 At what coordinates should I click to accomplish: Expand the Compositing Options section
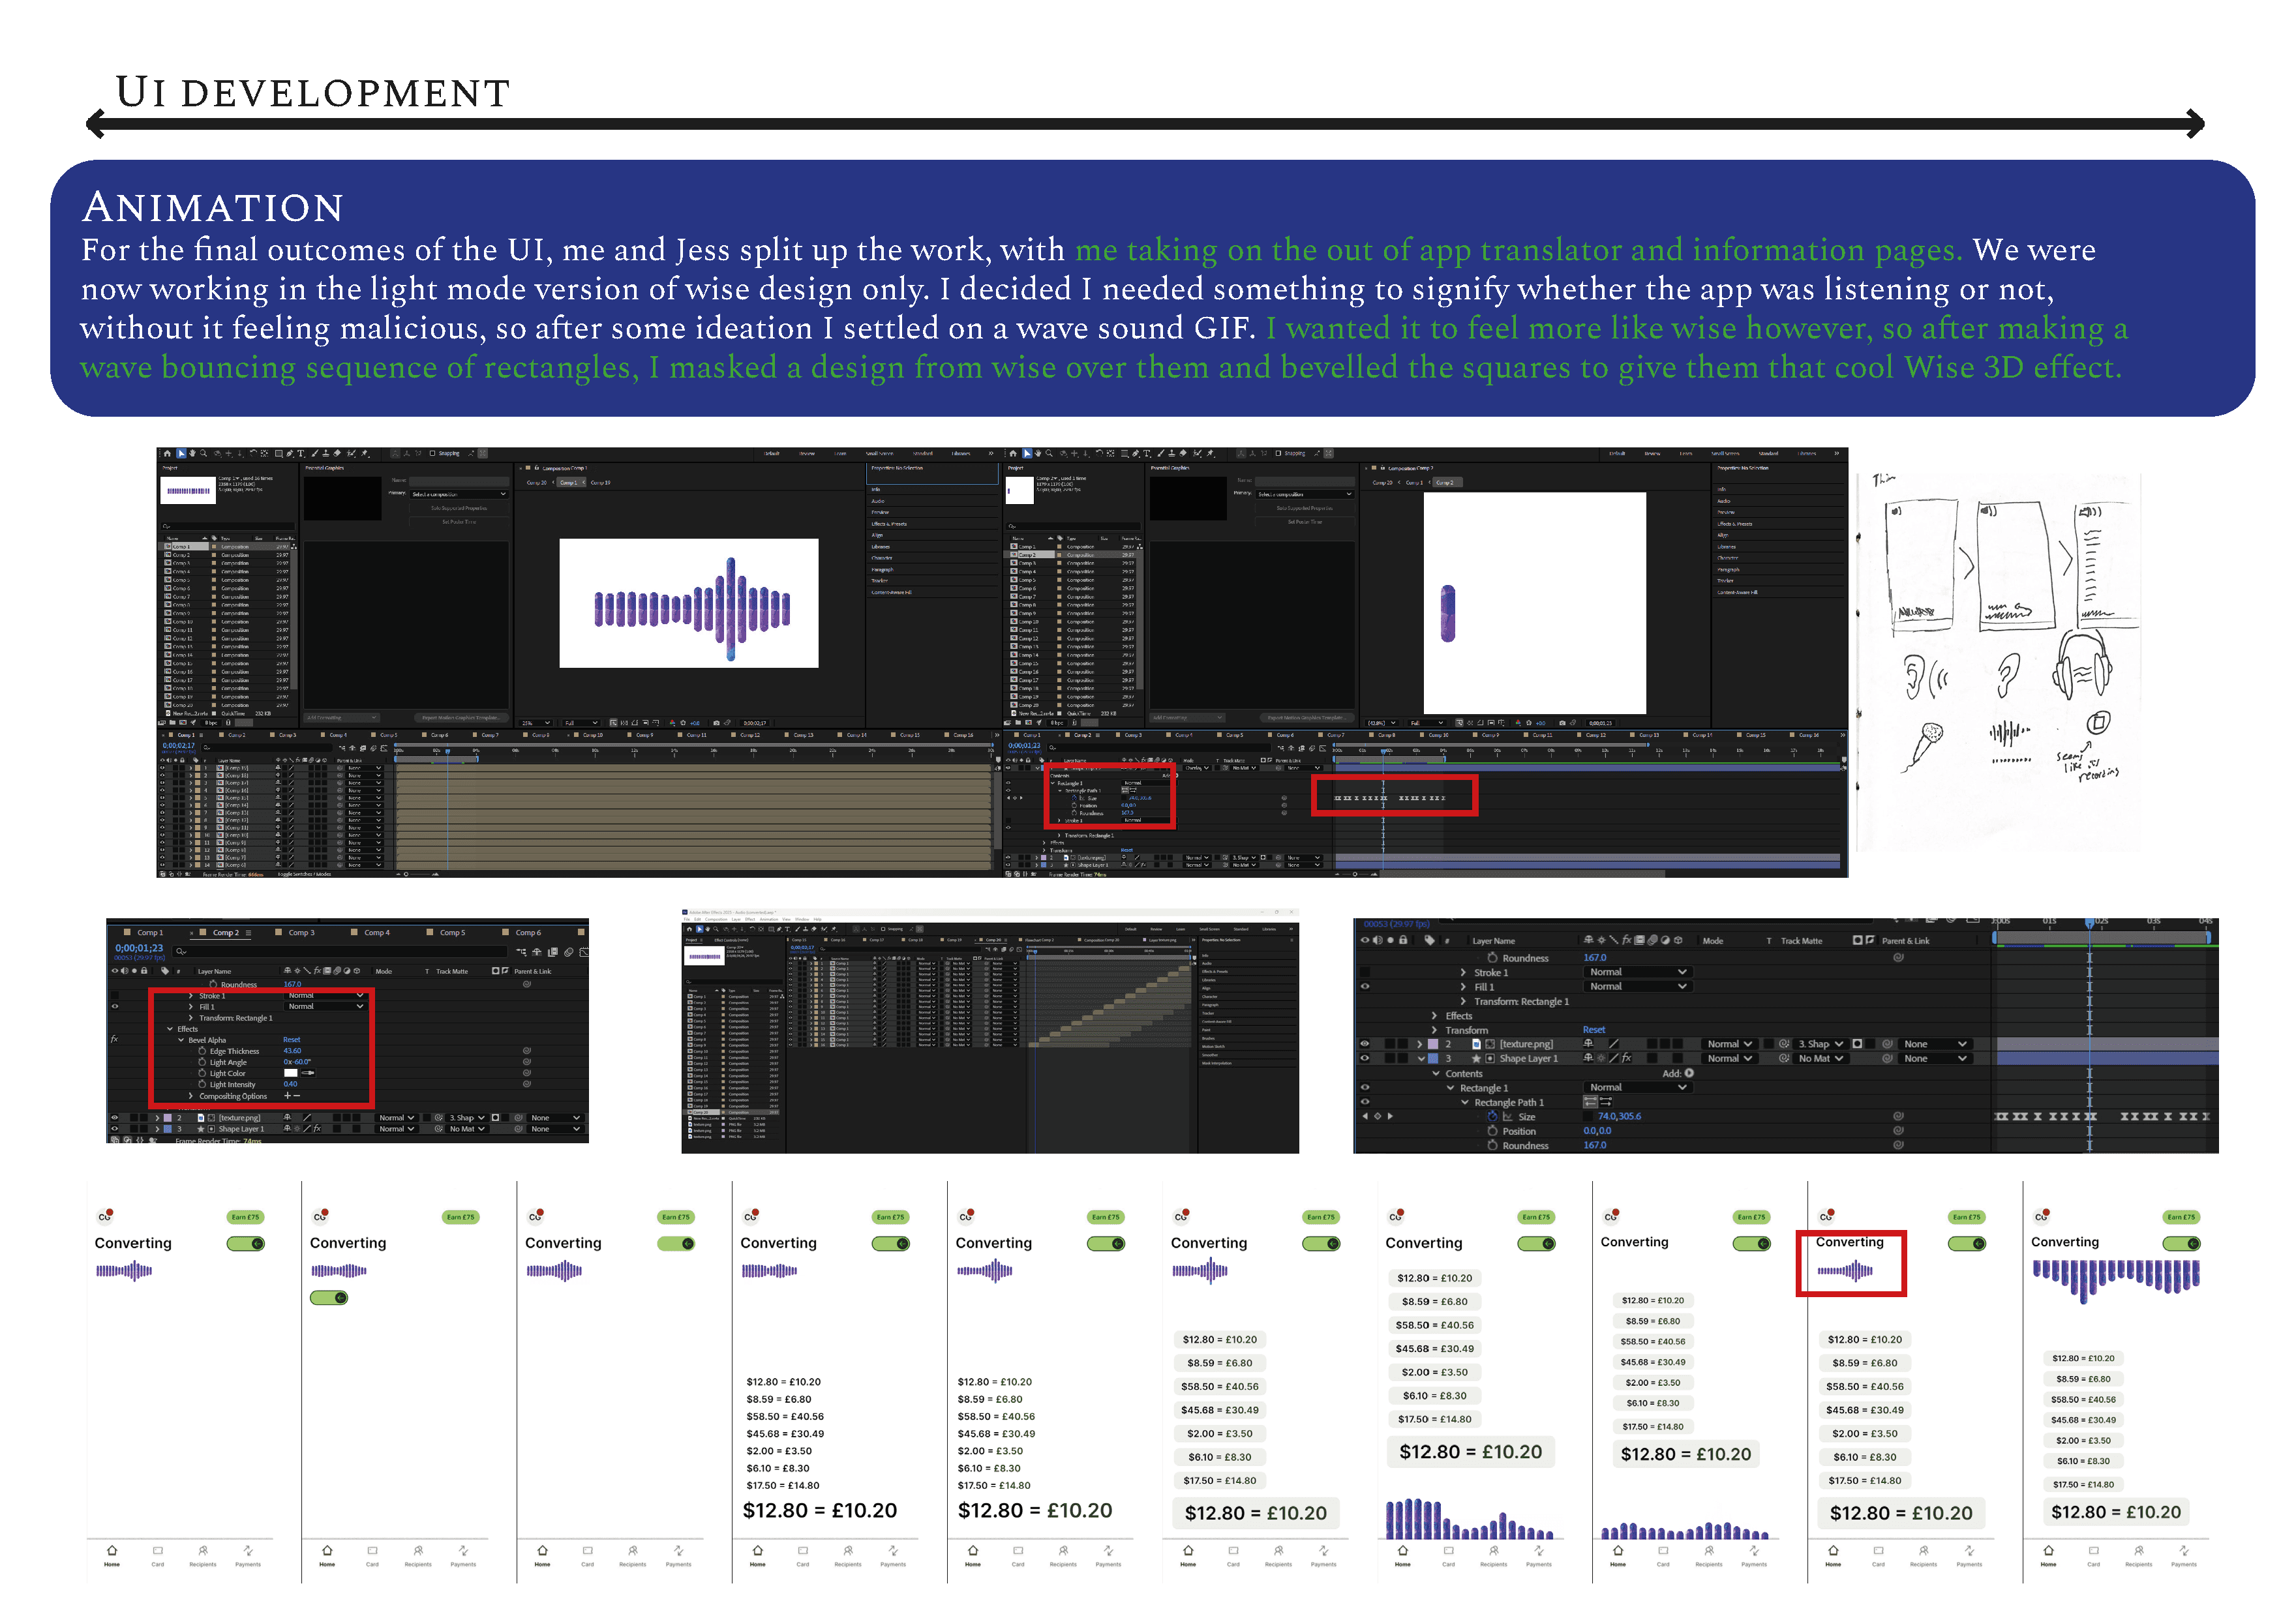191,1096
